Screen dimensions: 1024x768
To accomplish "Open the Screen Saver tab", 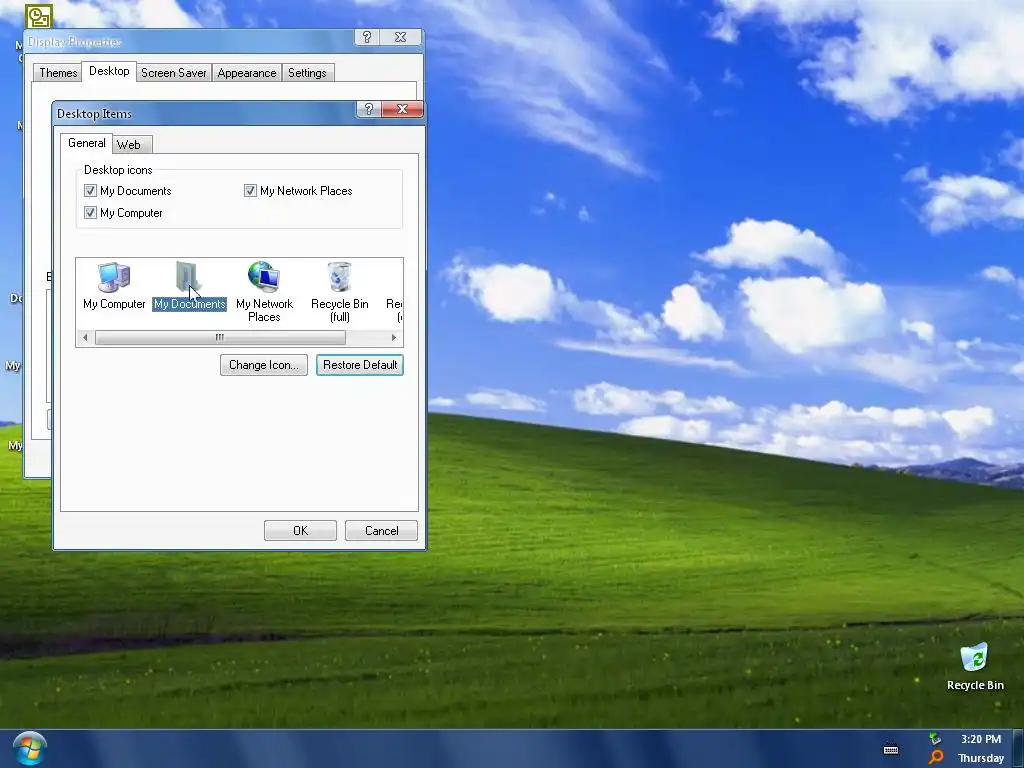I will pos(174,72).
